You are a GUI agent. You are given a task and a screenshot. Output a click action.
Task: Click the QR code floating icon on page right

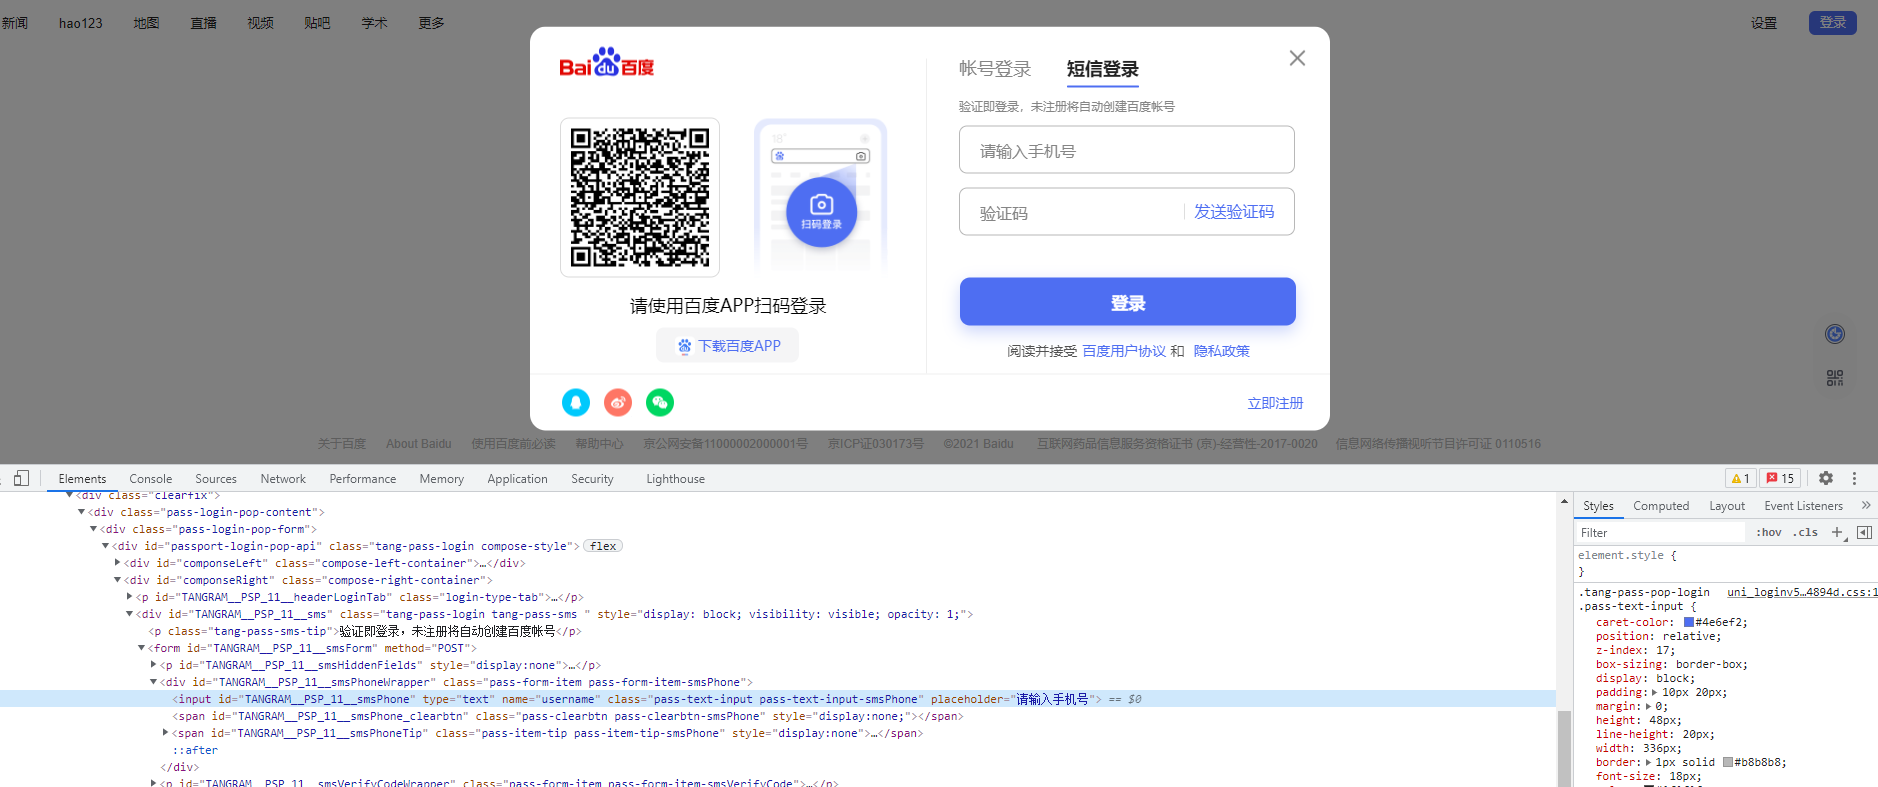(1835, 378)
